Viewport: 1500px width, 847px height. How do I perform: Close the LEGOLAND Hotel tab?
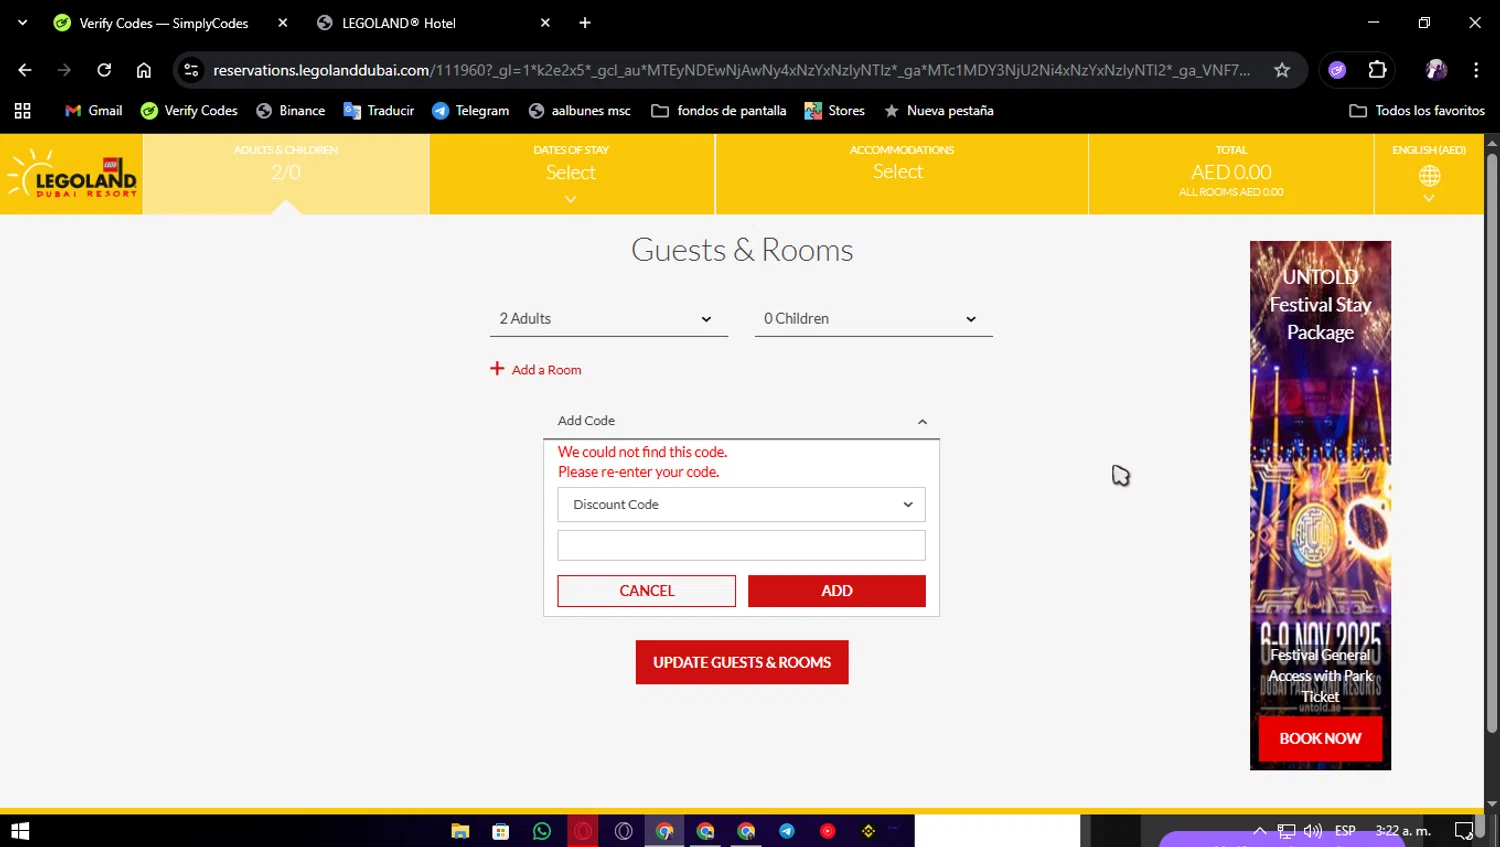click(545, 23)
